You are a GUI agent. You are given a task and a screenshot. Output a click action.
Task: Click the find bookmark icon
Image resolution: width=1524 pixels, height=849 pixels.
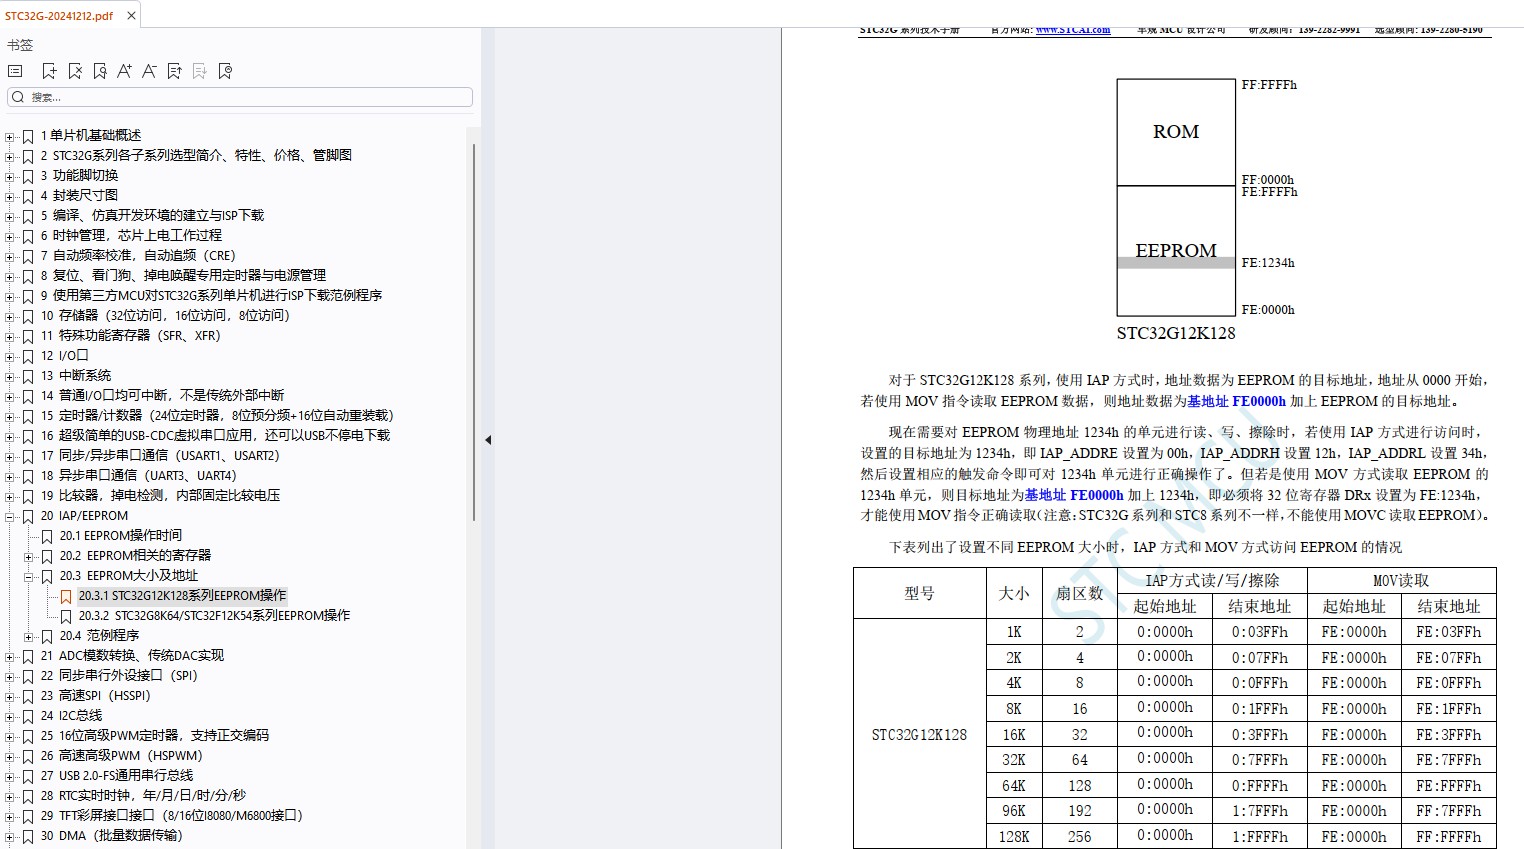[100, 71]
